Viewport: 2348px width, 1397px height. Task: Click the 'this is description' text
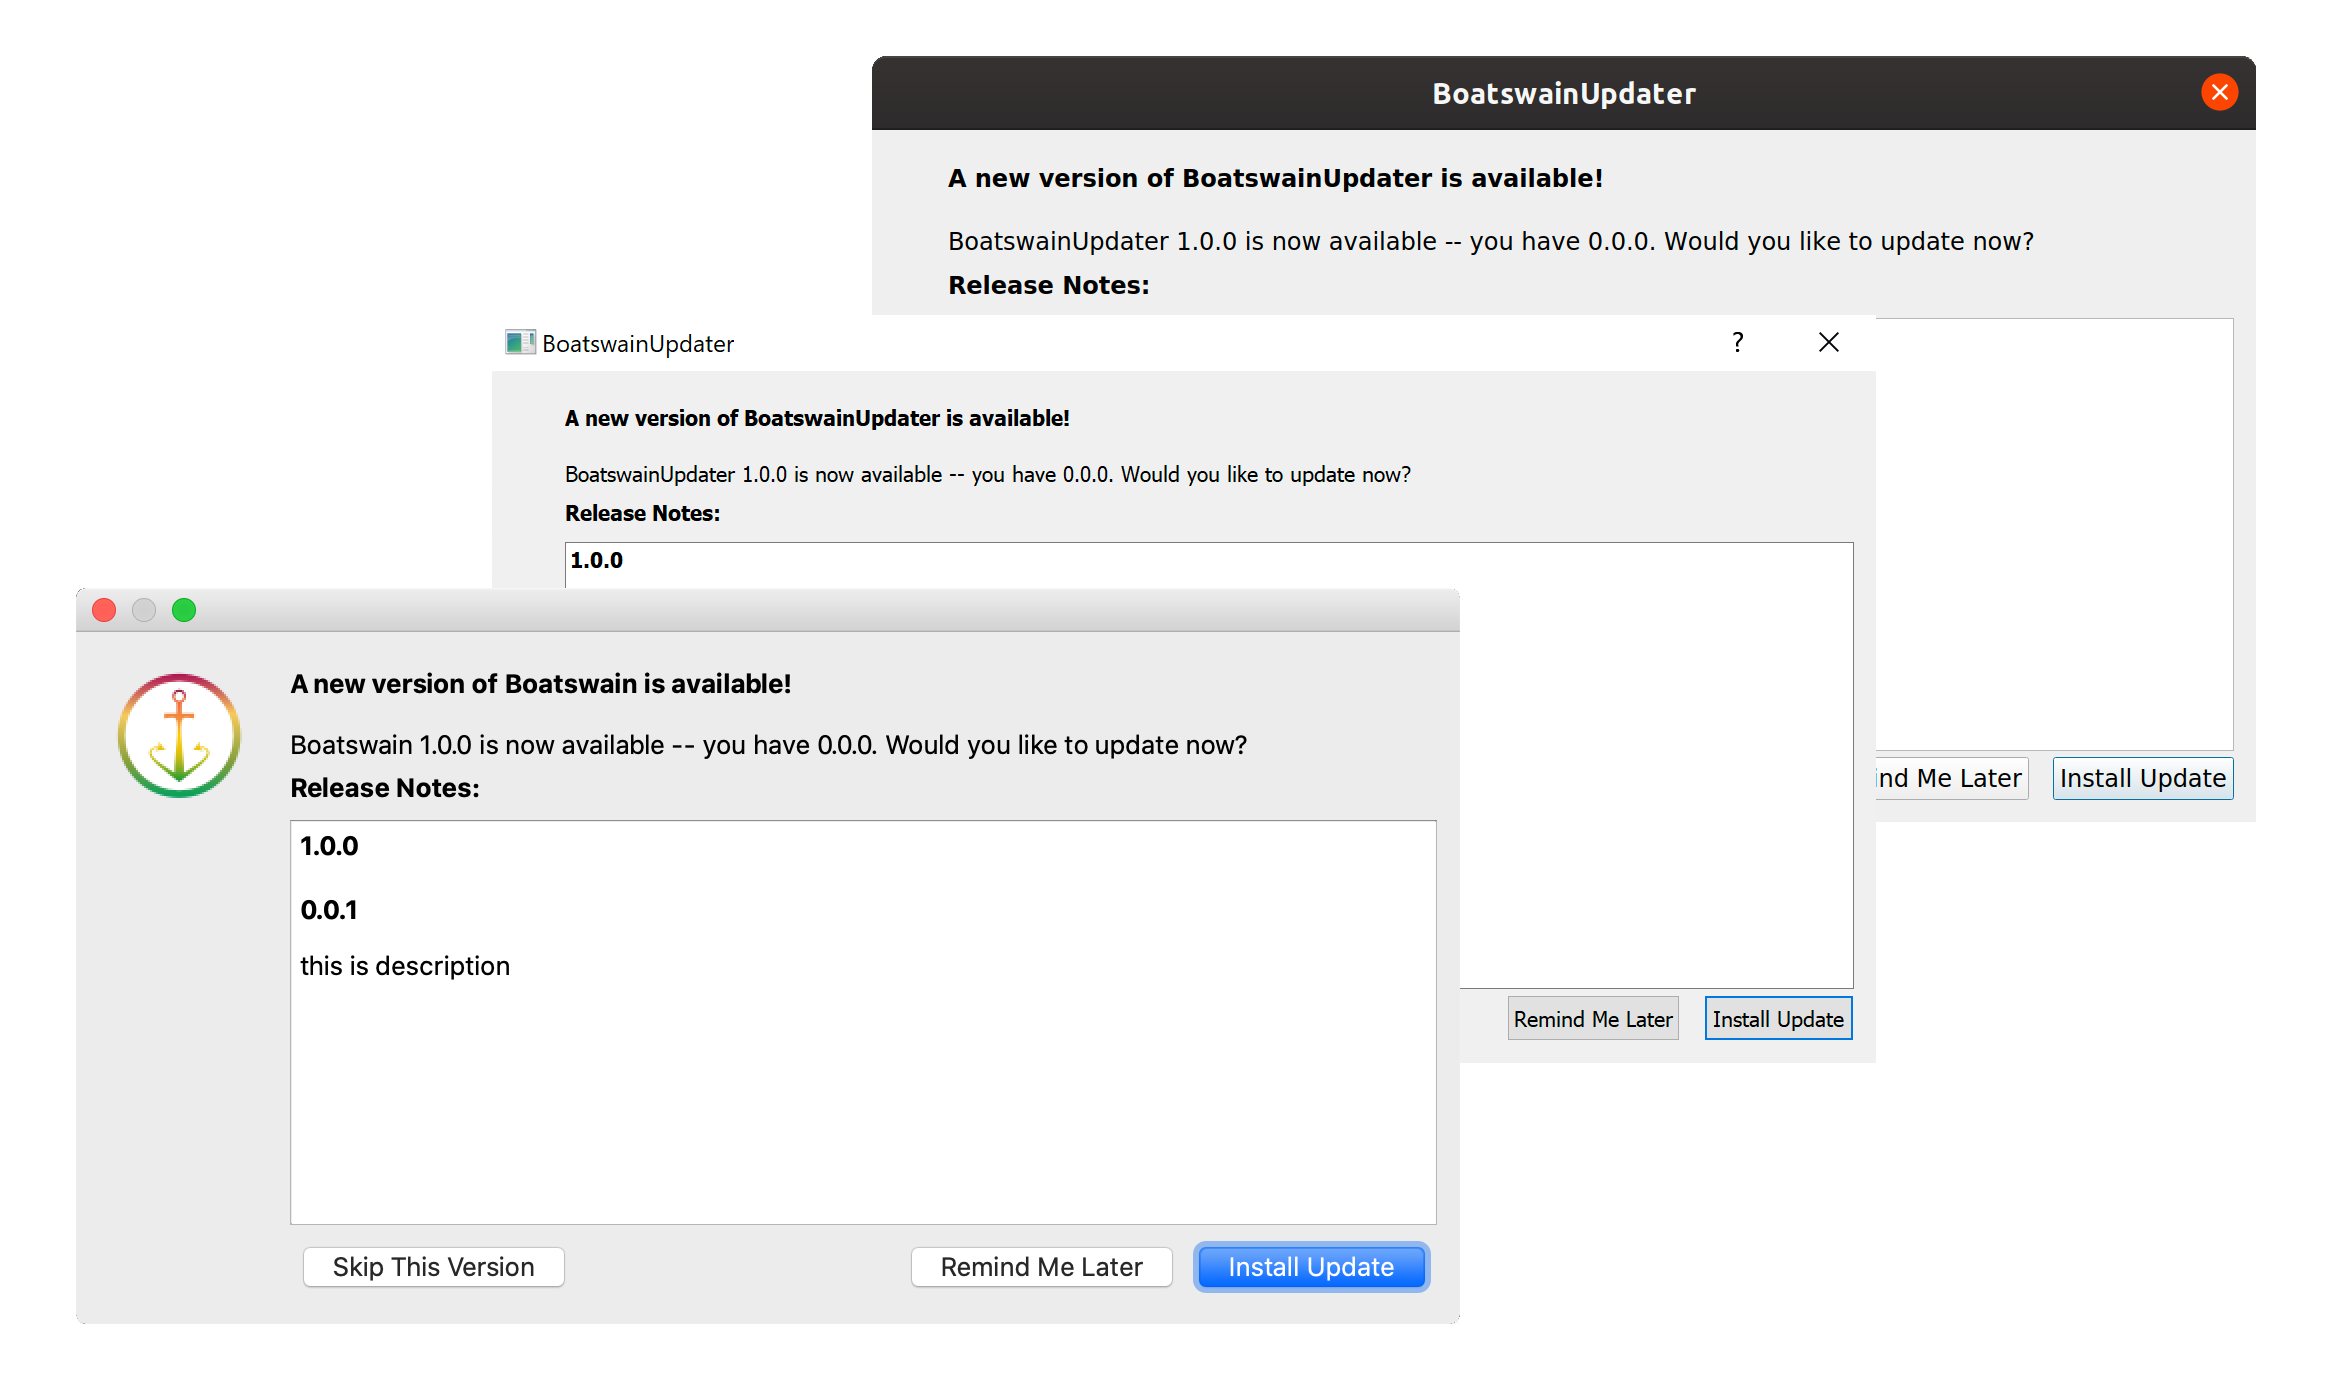coord(405,966)
